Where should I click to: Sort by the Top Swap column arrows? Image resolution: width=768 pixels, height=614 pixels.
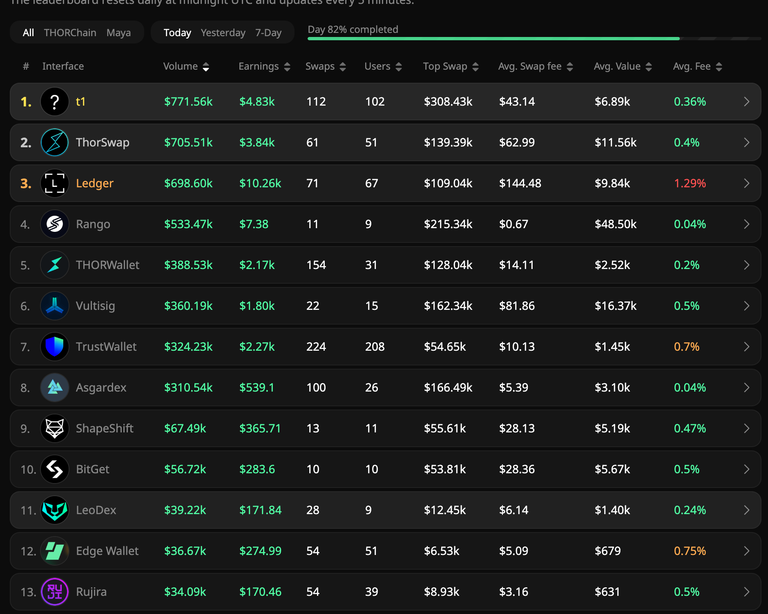[x=476, y=67]
